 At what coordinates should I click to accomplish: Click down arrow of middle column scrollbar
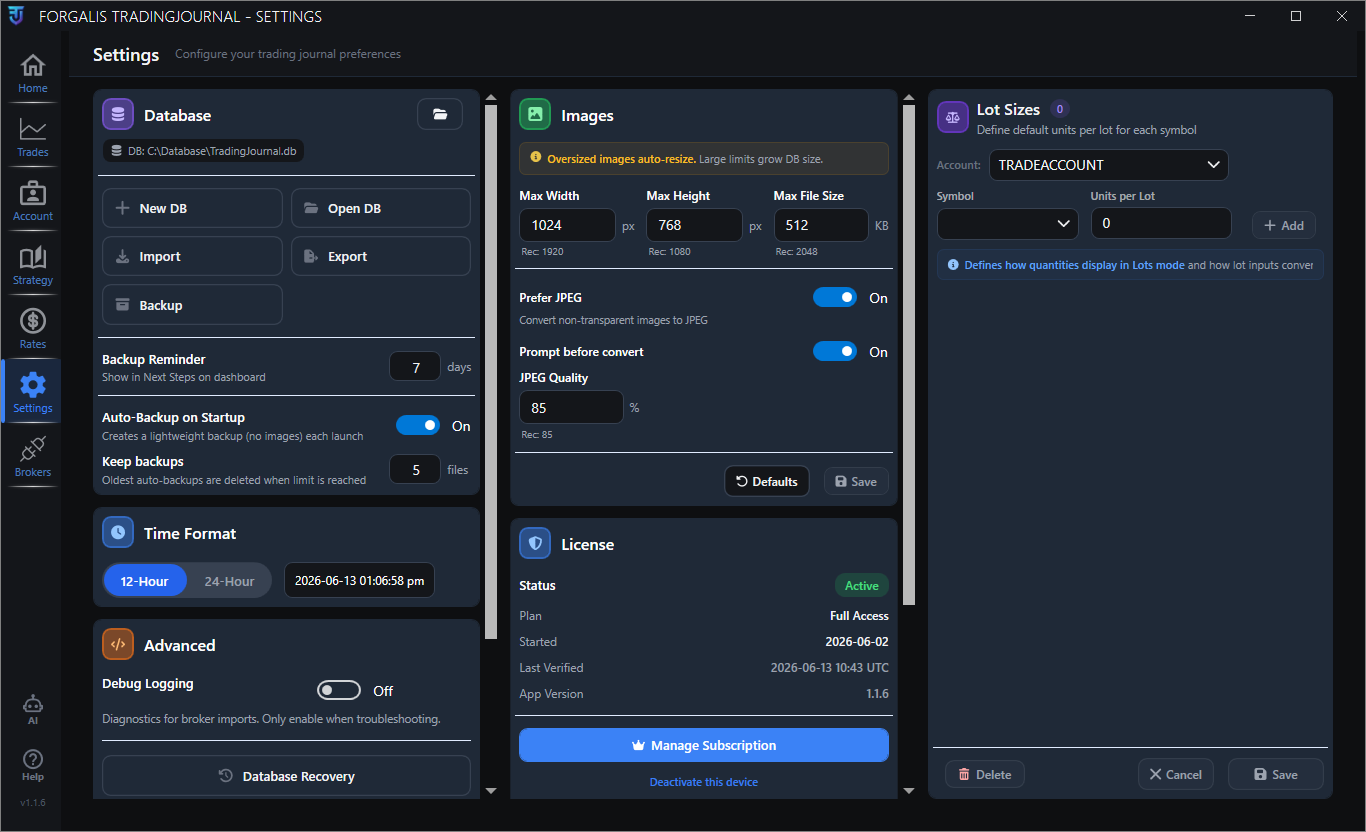click(909, 790)
